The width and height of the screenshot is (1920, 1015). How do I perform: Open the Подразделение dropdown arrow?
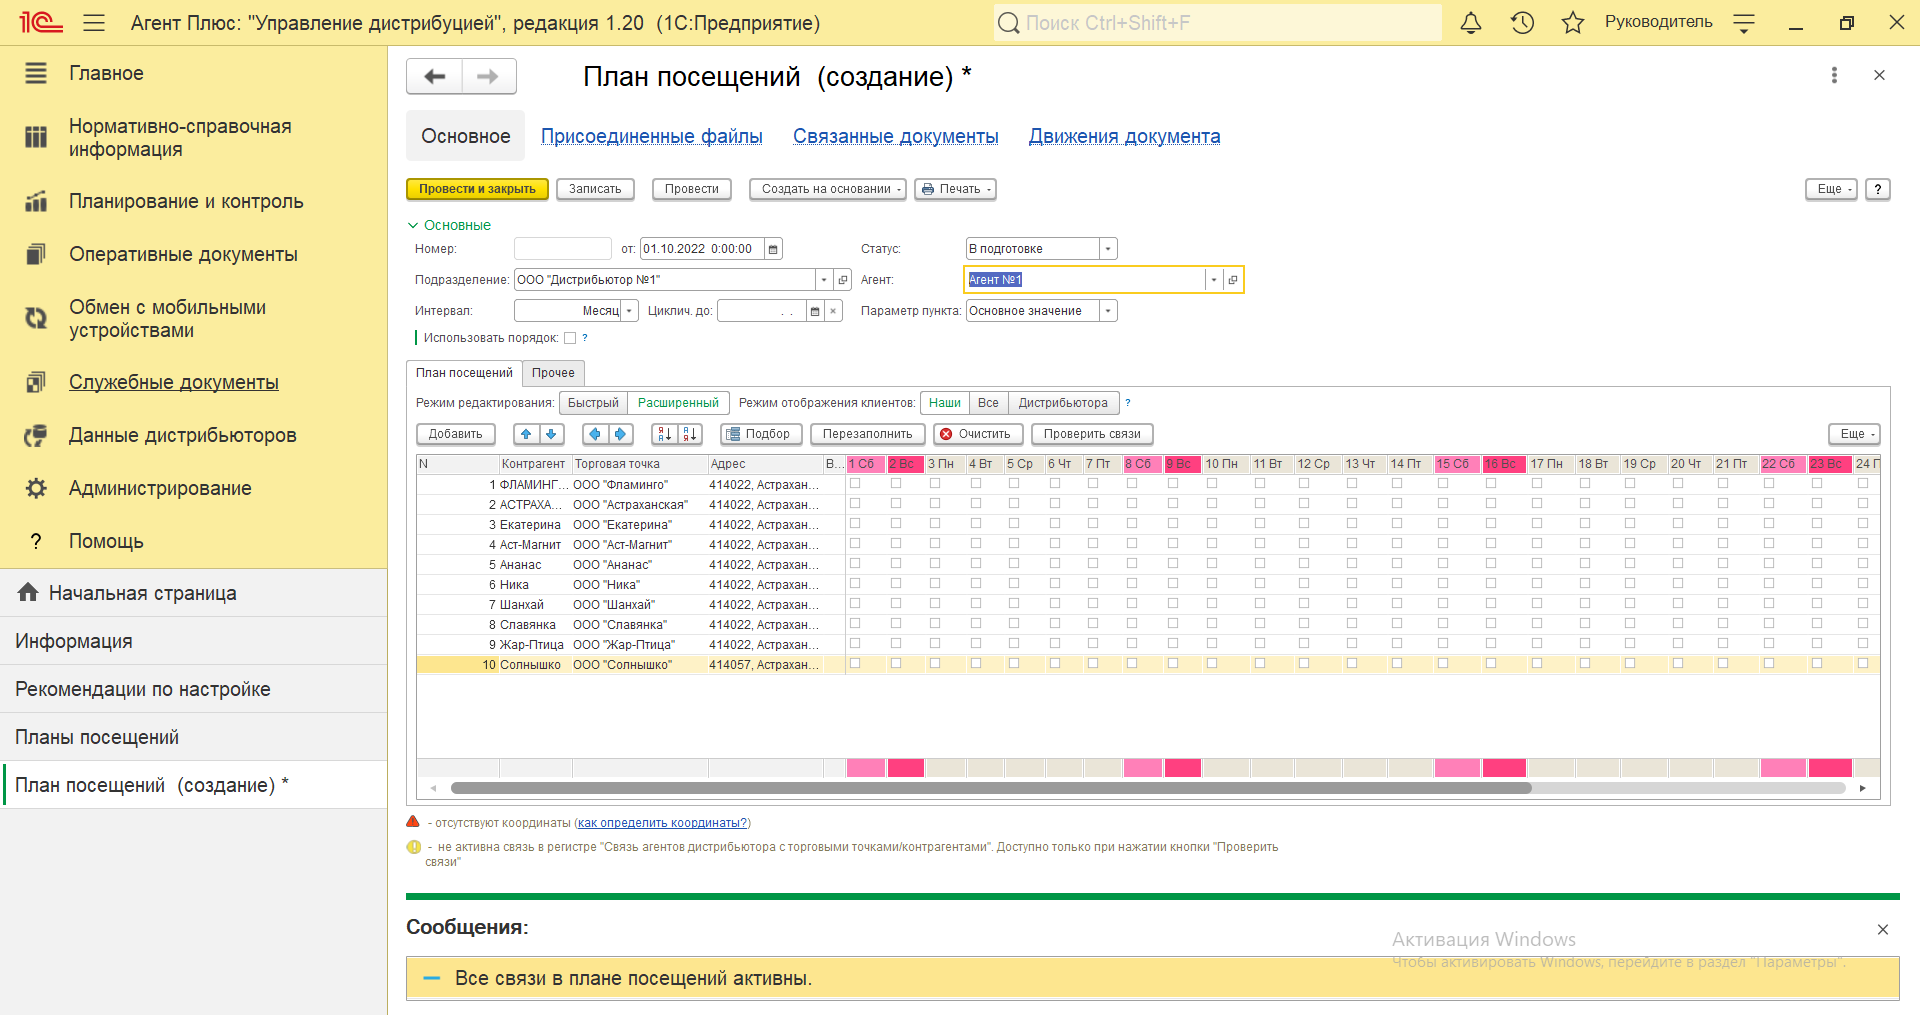824,280
